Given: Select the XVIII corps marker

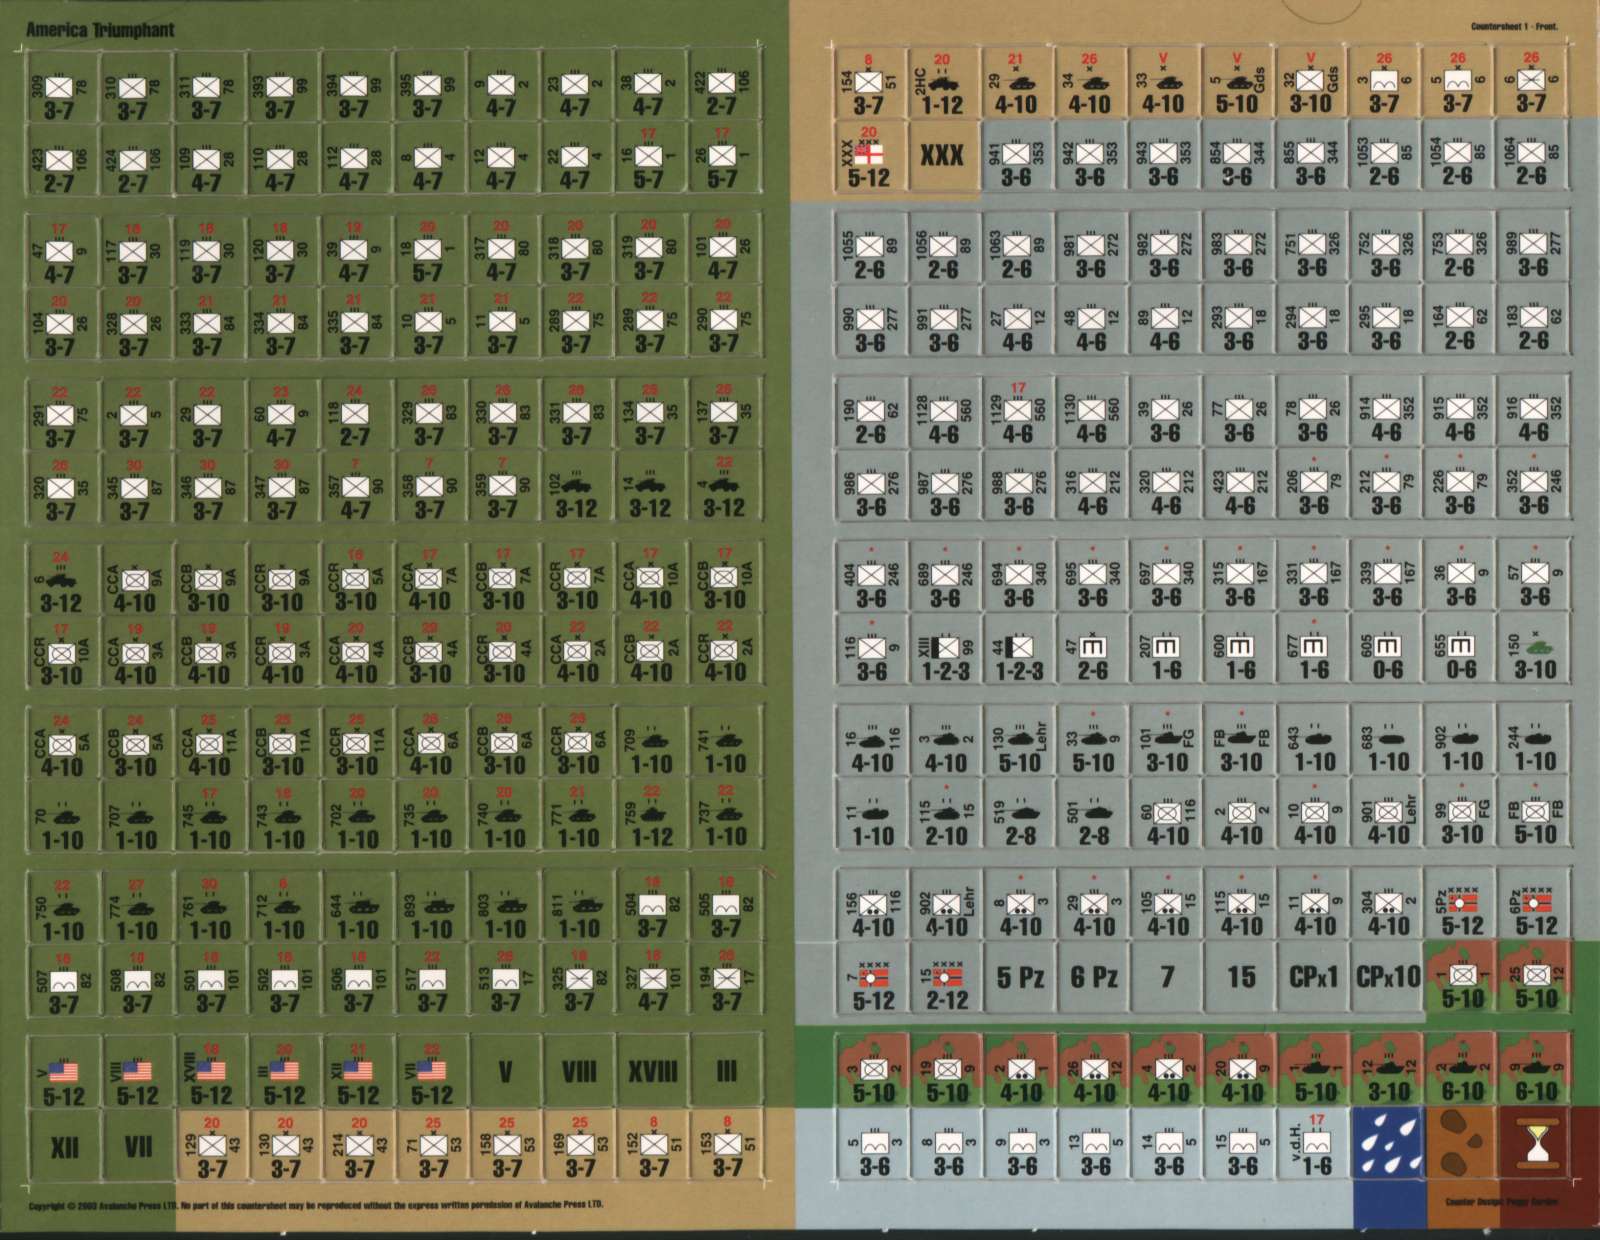Looking at the screenshot, I should click(652, 1073).
